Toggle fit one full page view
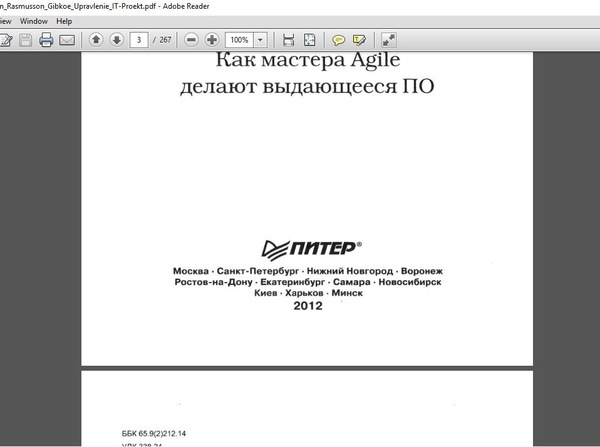600x447 pixels. (309, 40)
